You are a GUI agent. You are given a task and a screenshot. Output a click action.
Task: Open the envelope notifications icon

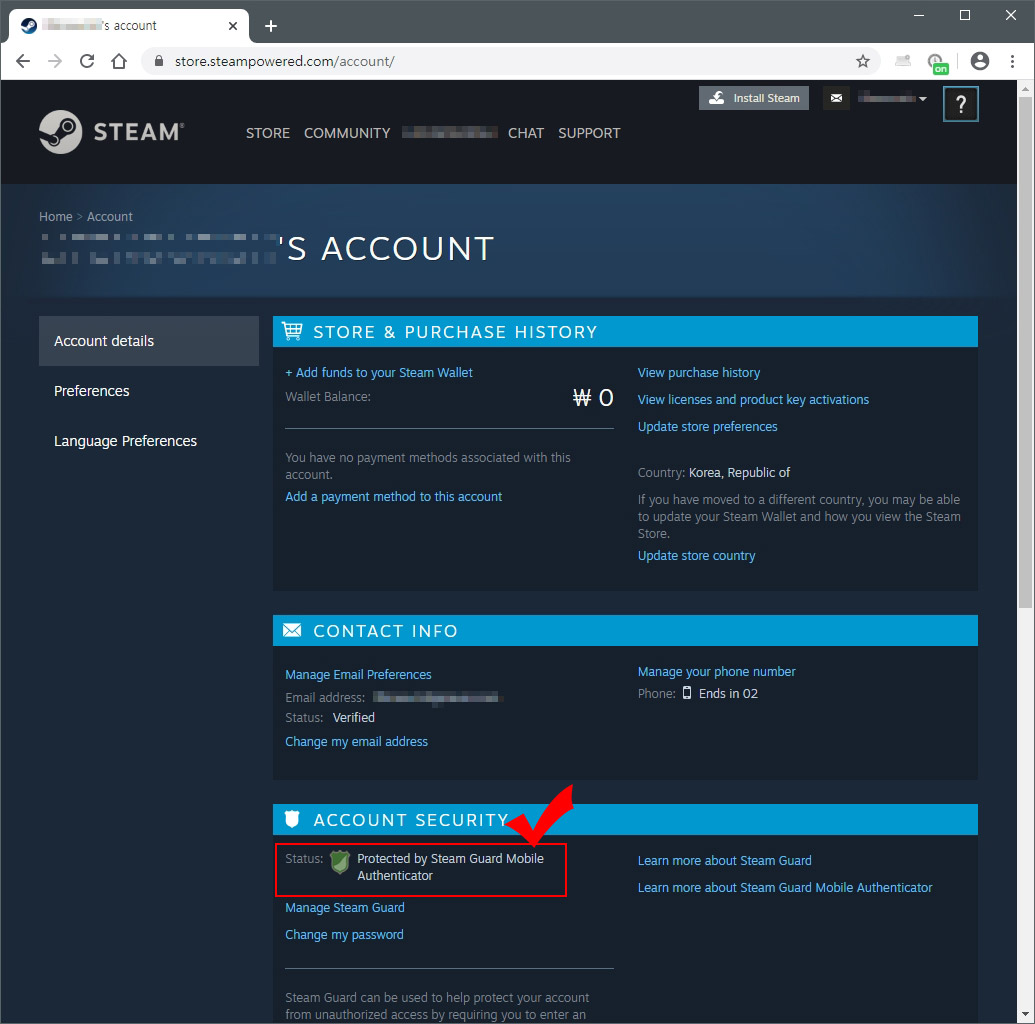click(x=836, y=98)
